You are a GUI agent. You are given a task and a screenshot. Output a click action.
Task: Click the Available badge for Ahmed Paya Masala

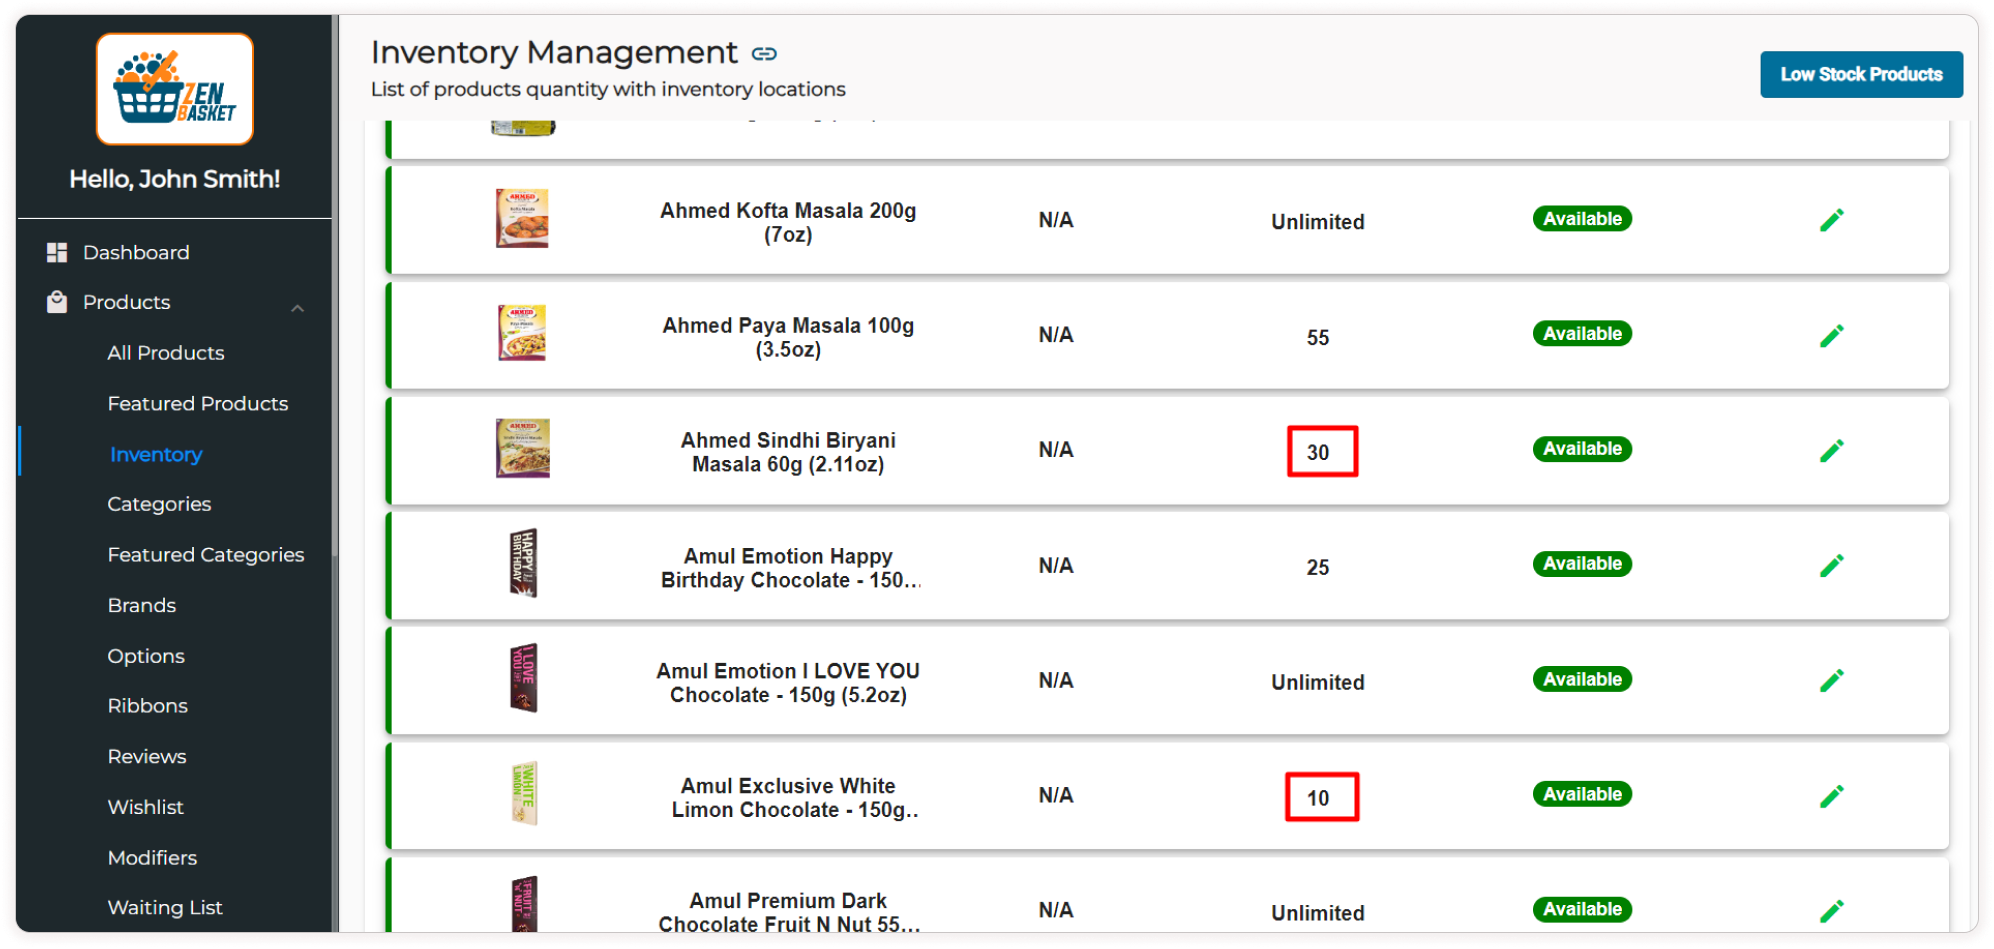(1582, 334)
